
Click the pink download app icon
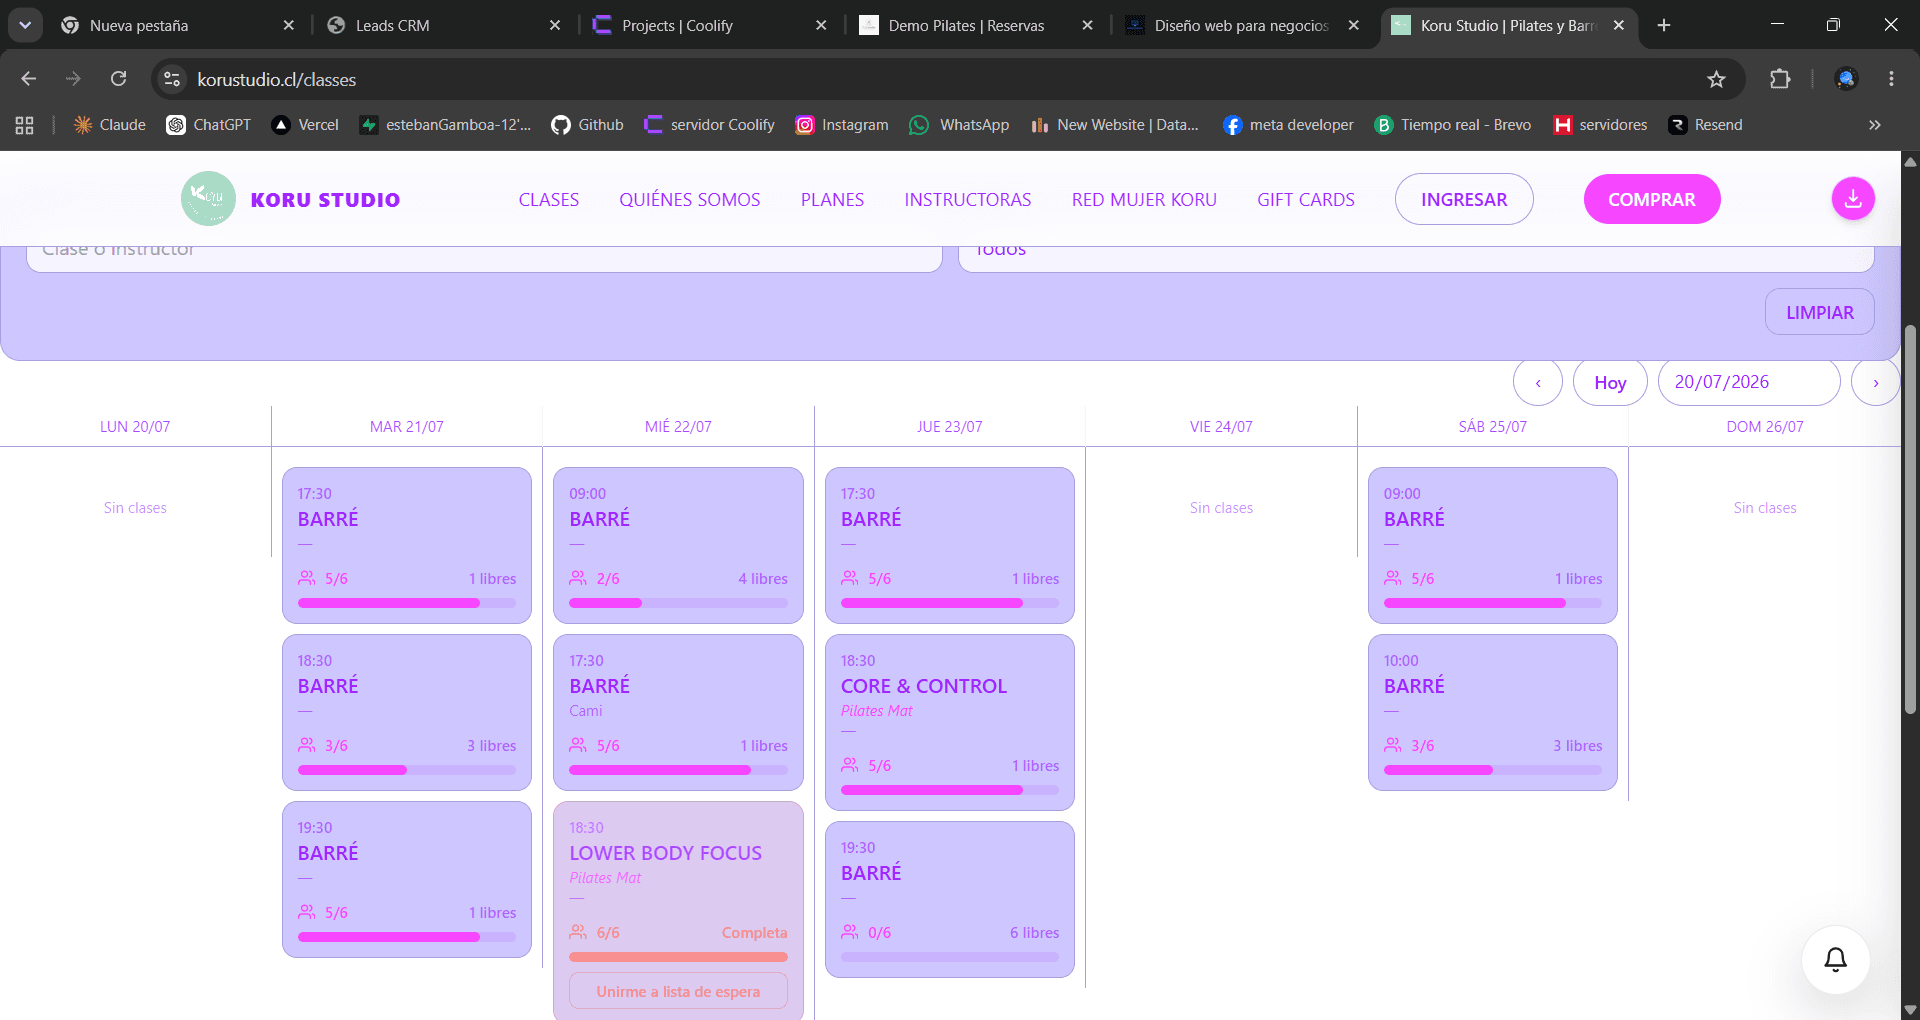point(1853,199)
